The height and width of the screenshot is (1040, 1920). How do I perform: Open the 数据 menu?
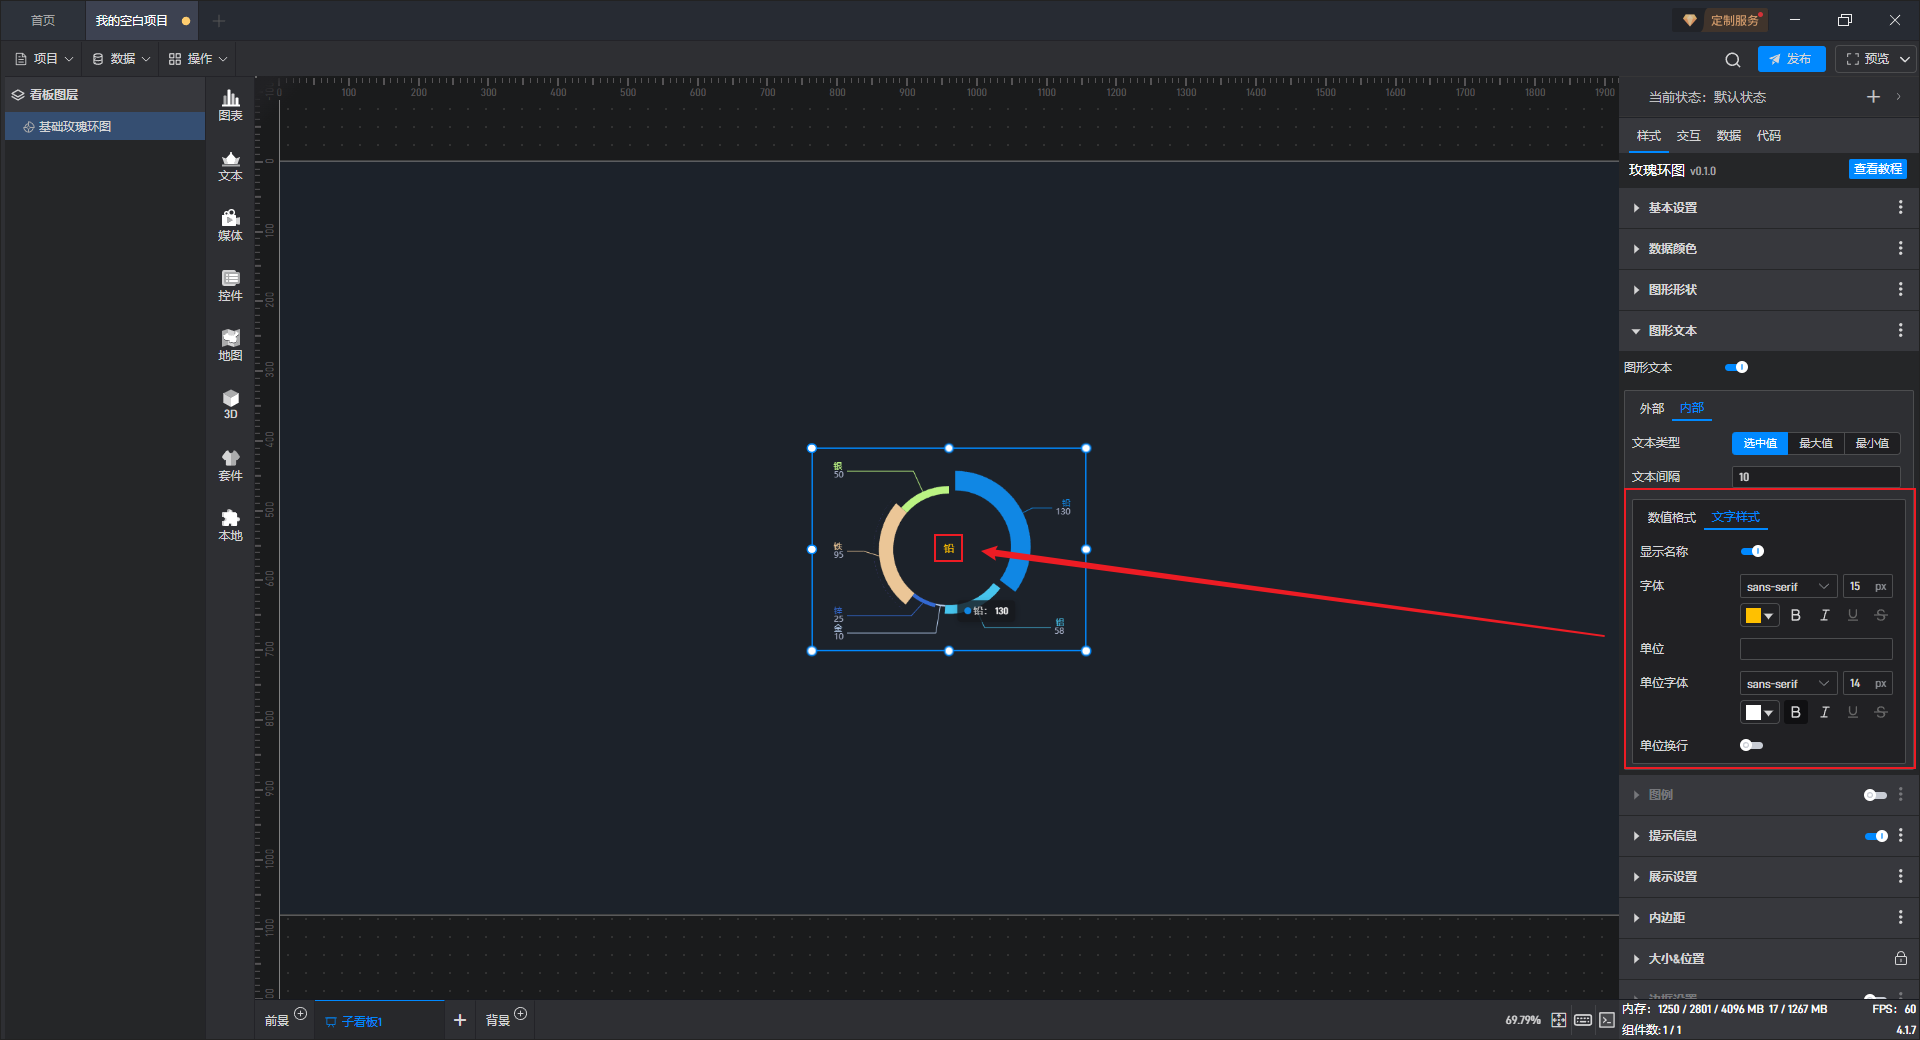click(x=121, y=59)
